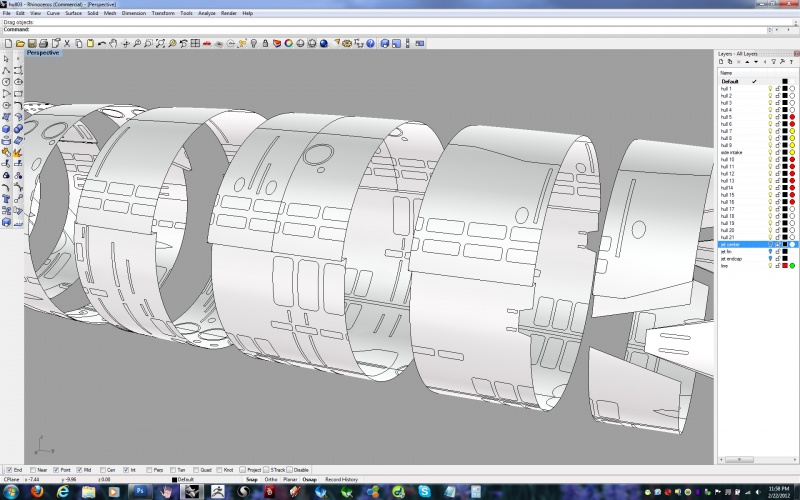This screenshot has width=800, height=500.
Task: Create a new file with New icon
Action: (x=9, y=43)
